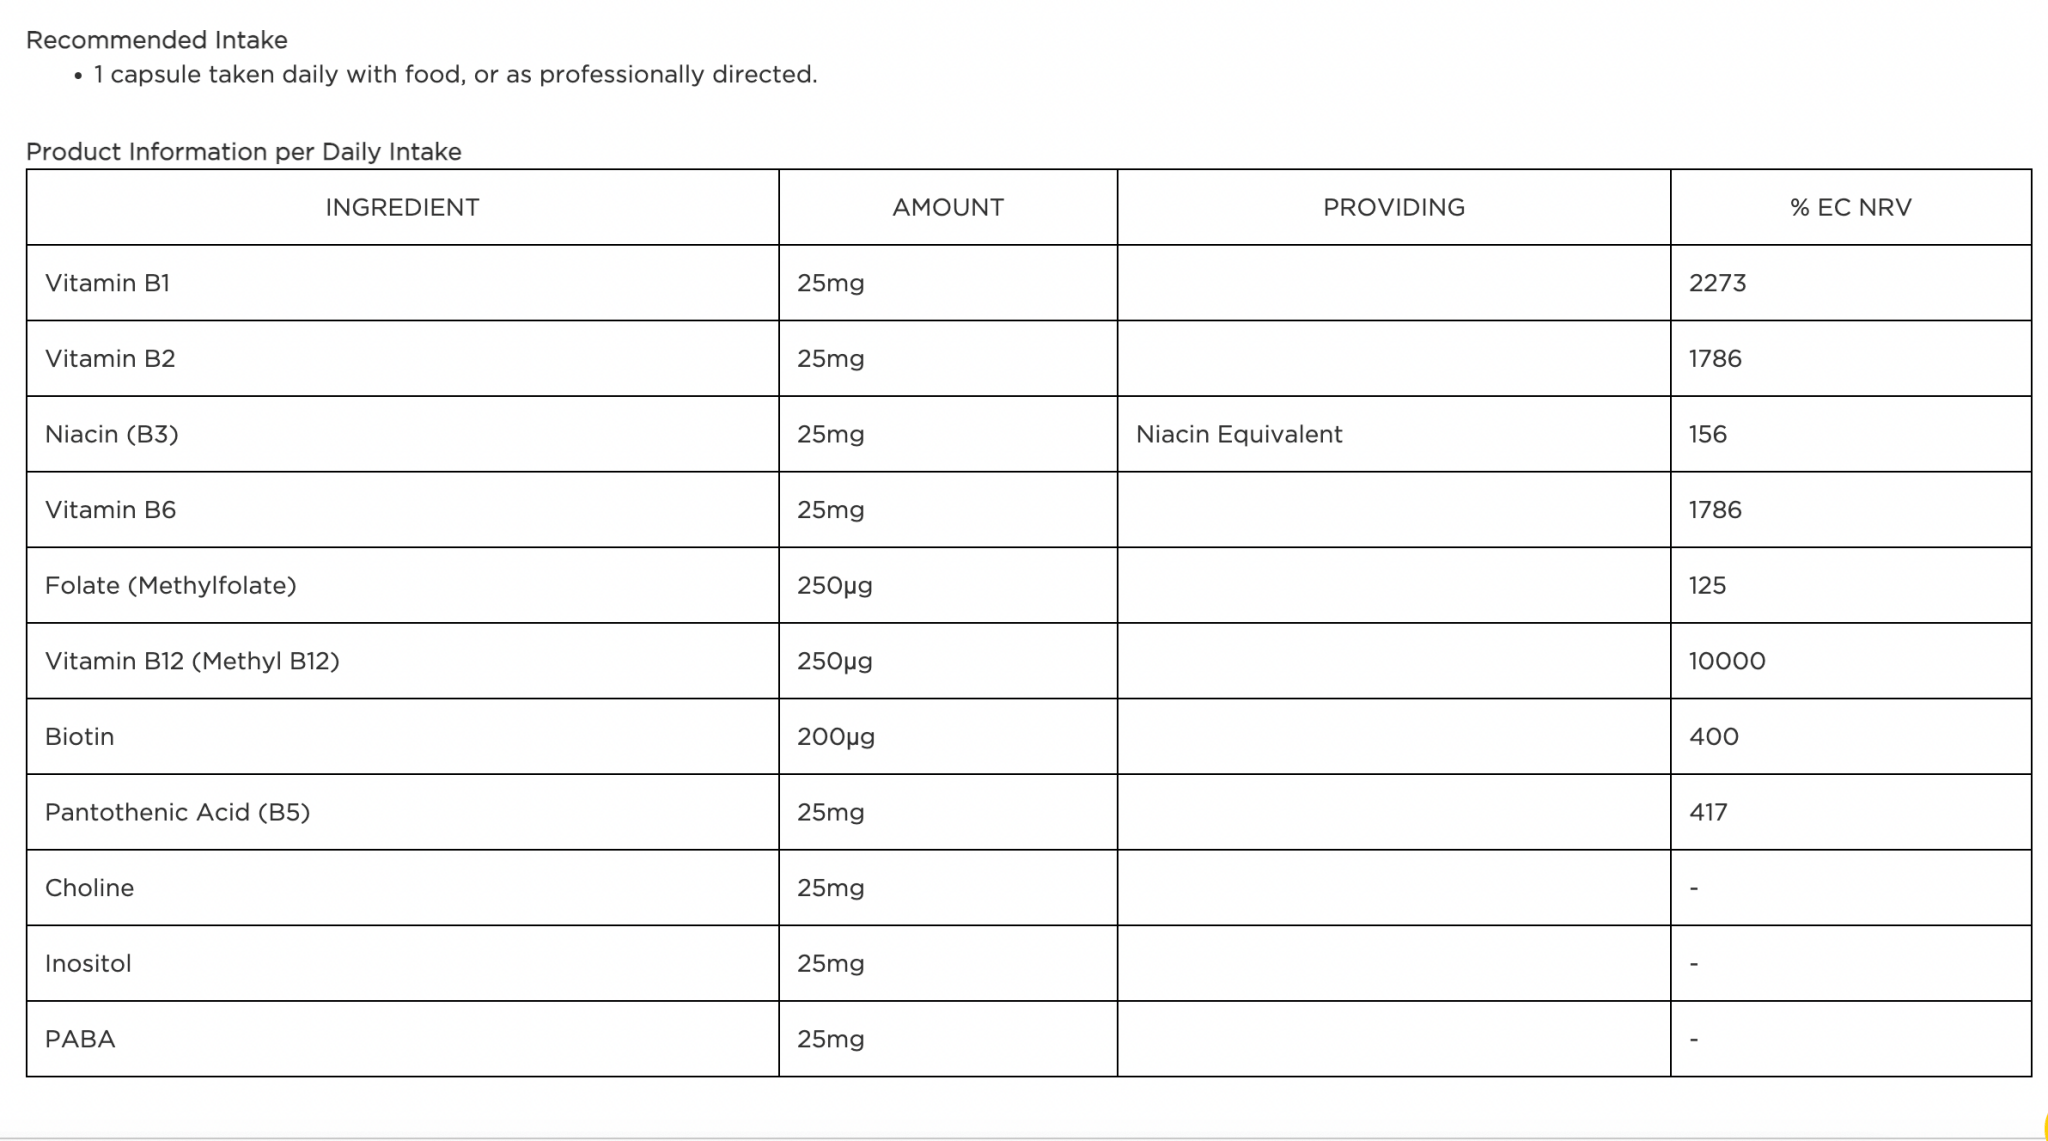2048x1141 pixels.
Task: Select the Pantothenic Acid (B5) cell
Action: tap(178, 812)
